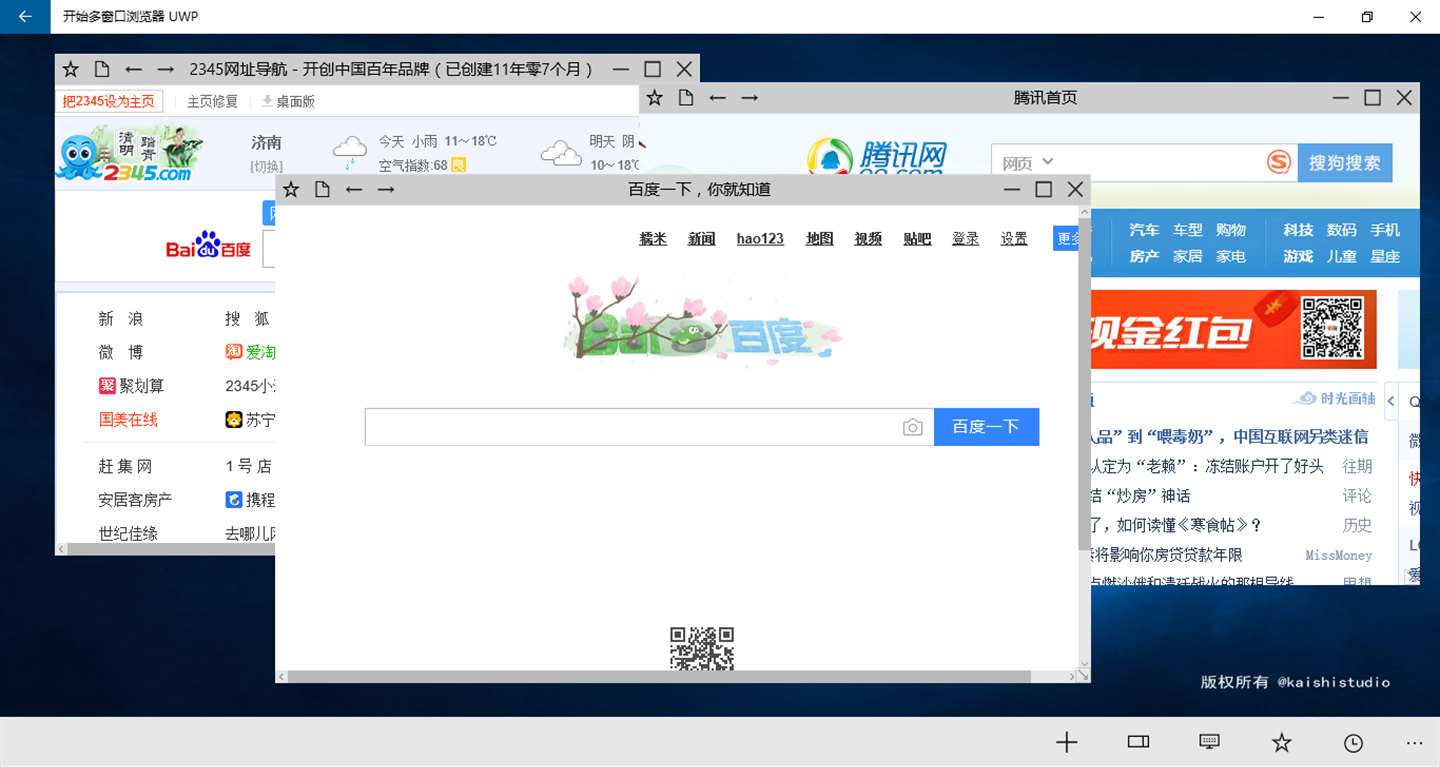Image resolution: width=1440 pixels, height=767 pixels.
Task: Open 微博 link in 2345 window
Action: click(121, 352)
